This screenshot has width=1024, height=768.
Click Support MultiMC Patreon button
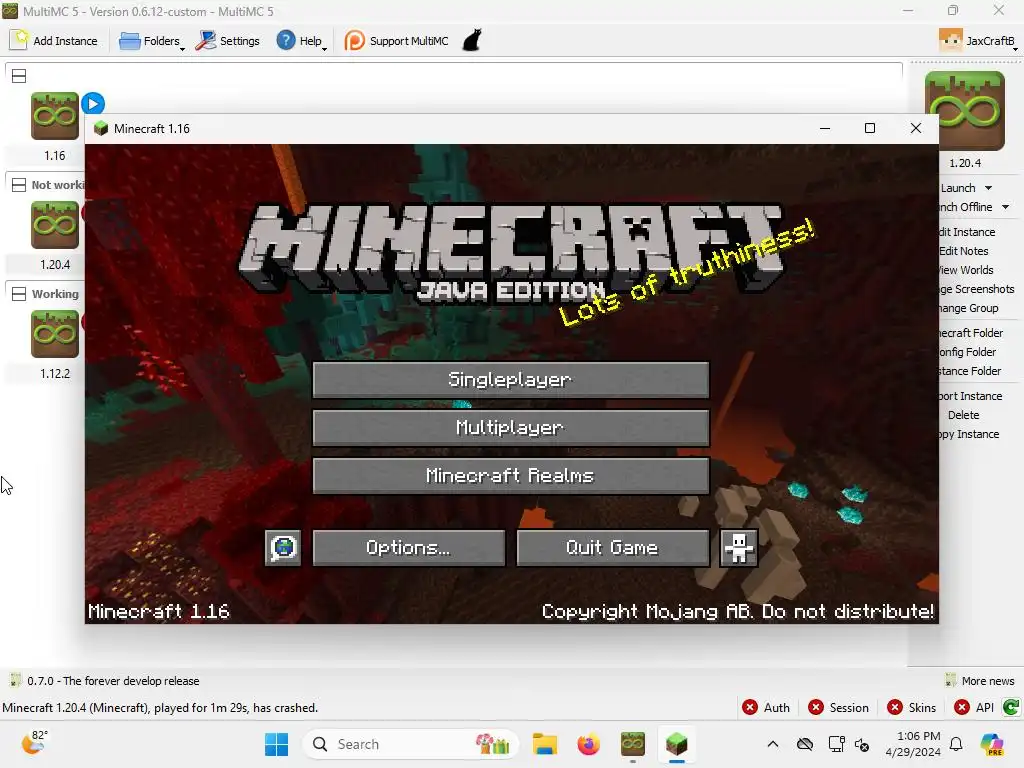[396, 40]
